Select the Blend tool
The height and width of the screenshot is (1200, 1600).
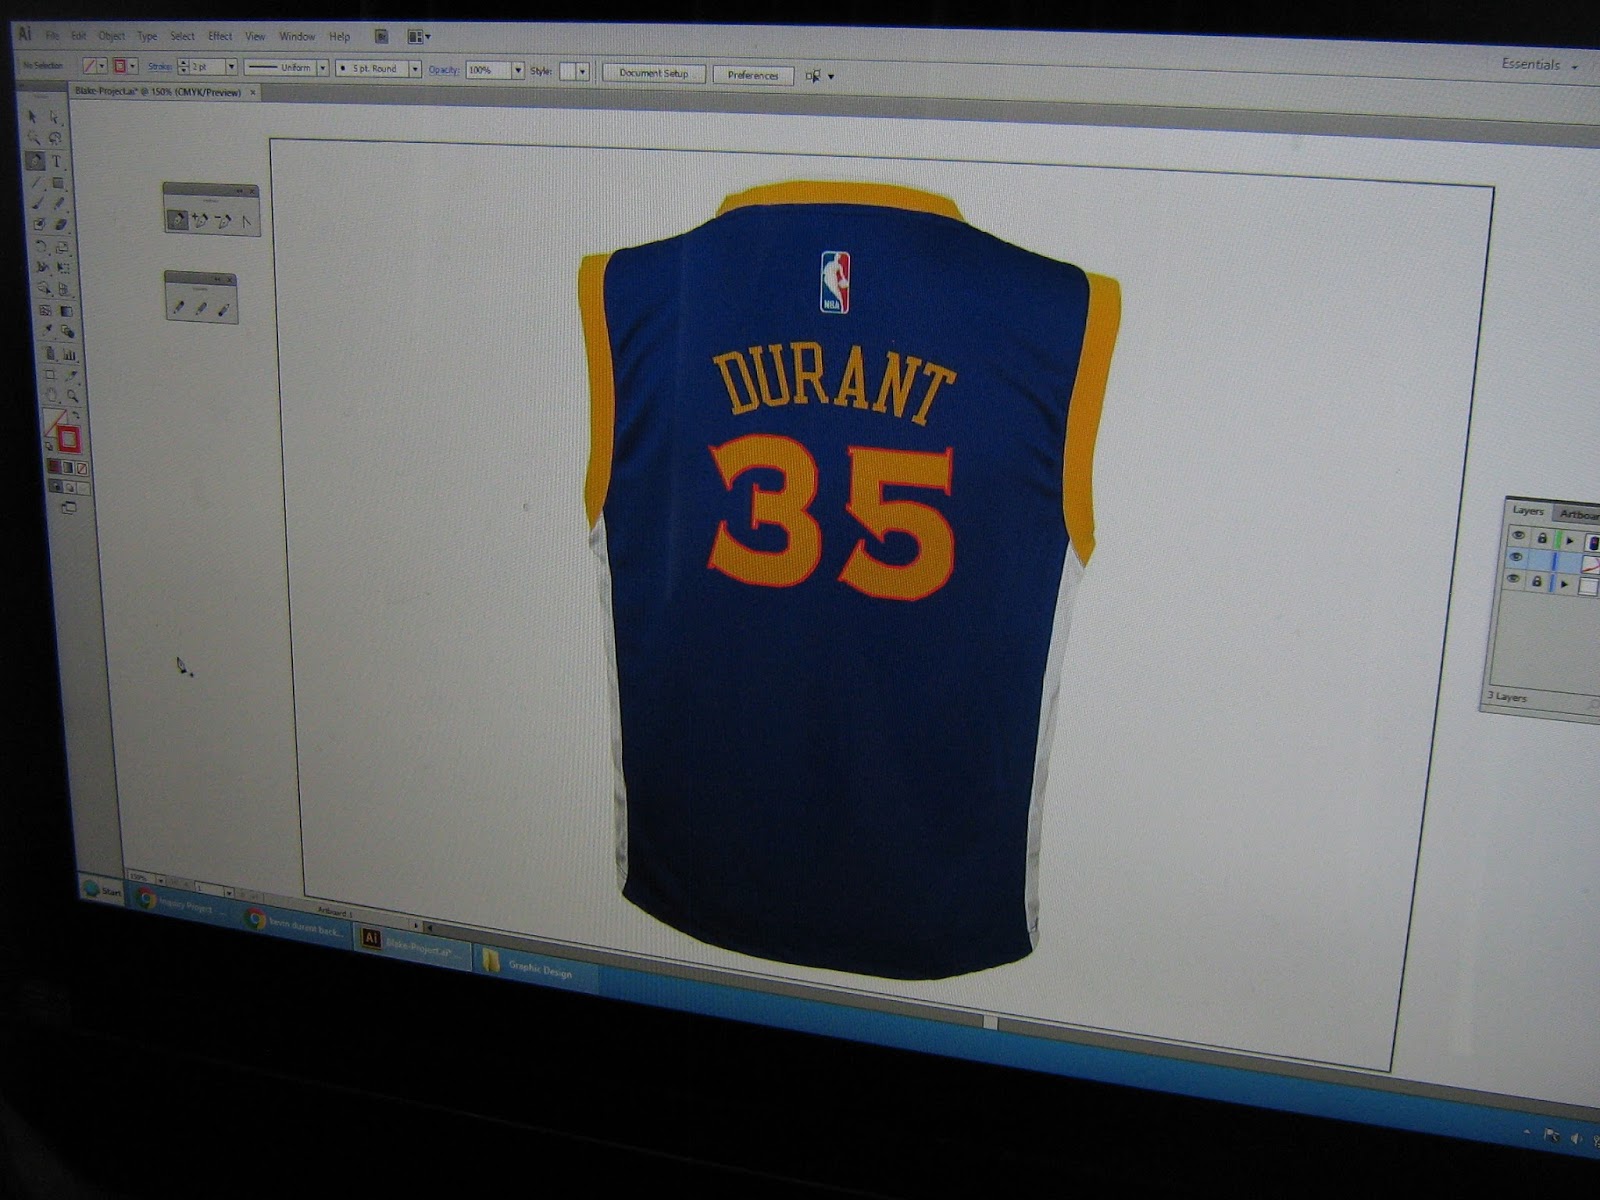pyautogui.click(x=68, y=331)
